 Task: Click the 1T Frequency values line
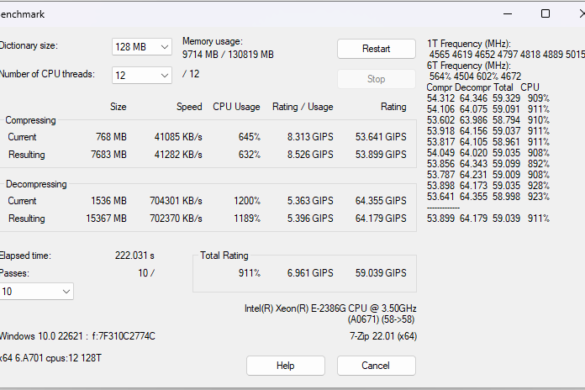point(507,54)
